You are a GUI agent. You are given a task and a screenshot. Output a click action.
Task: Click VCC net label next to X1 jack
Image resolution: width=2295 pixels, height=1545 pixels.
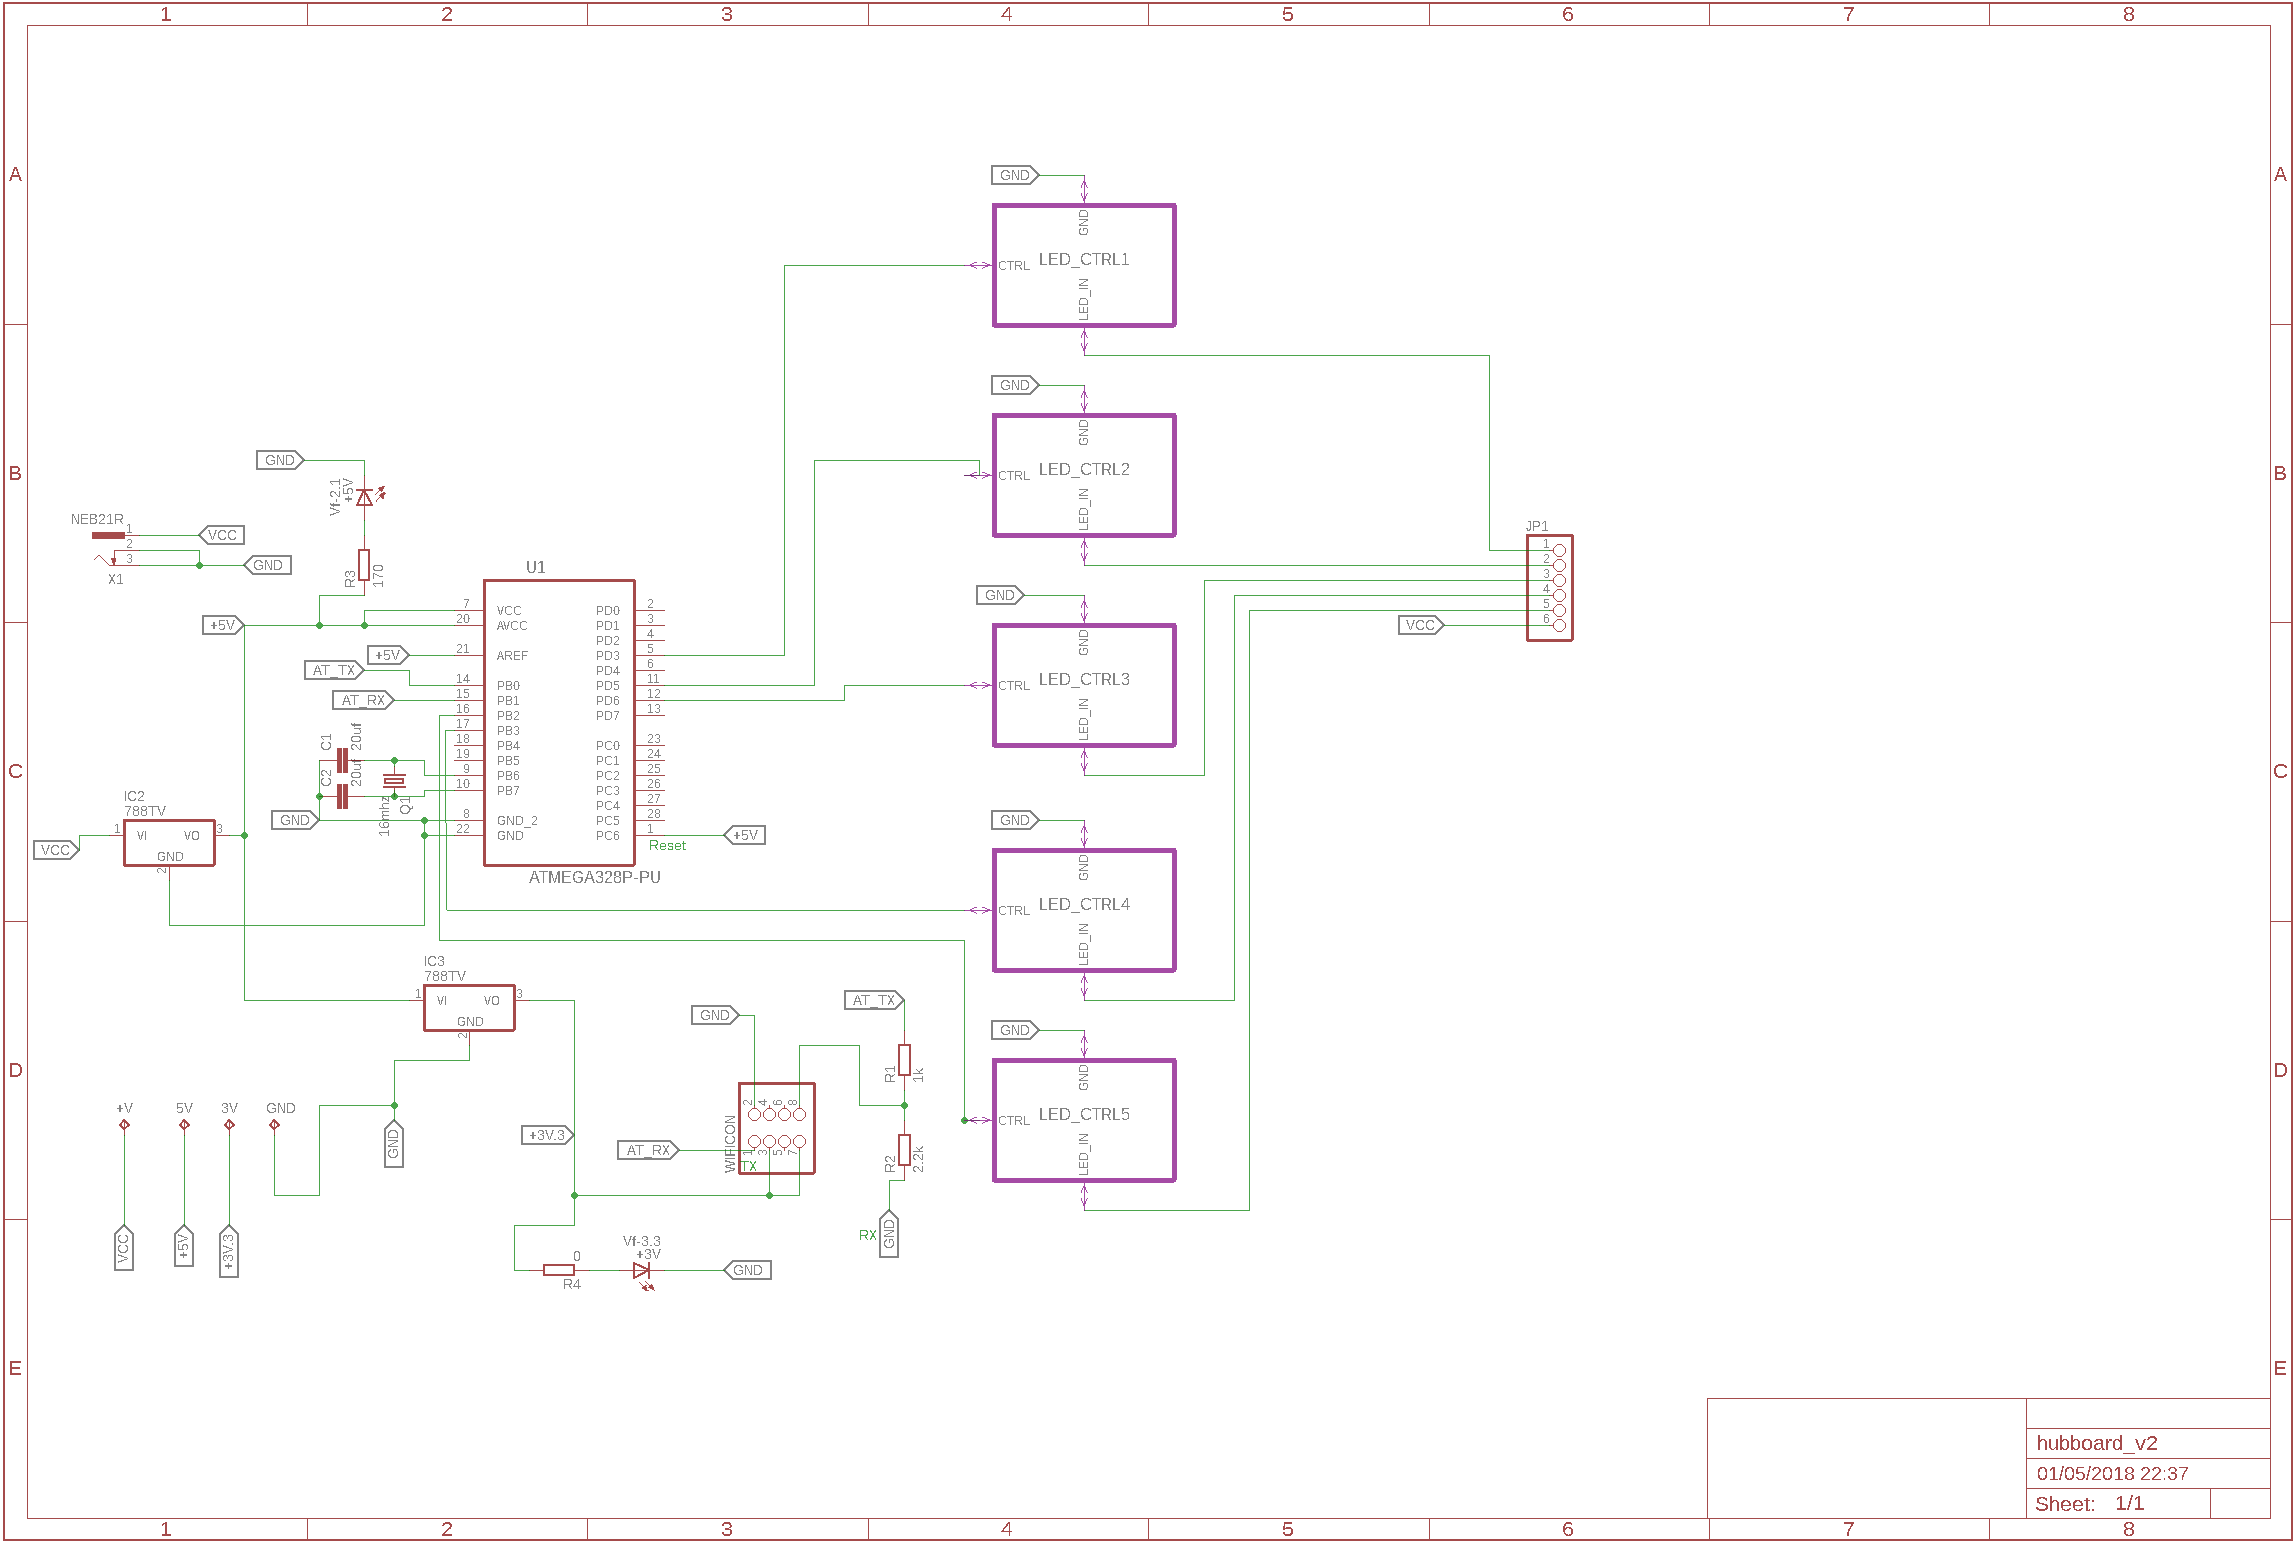222,535
